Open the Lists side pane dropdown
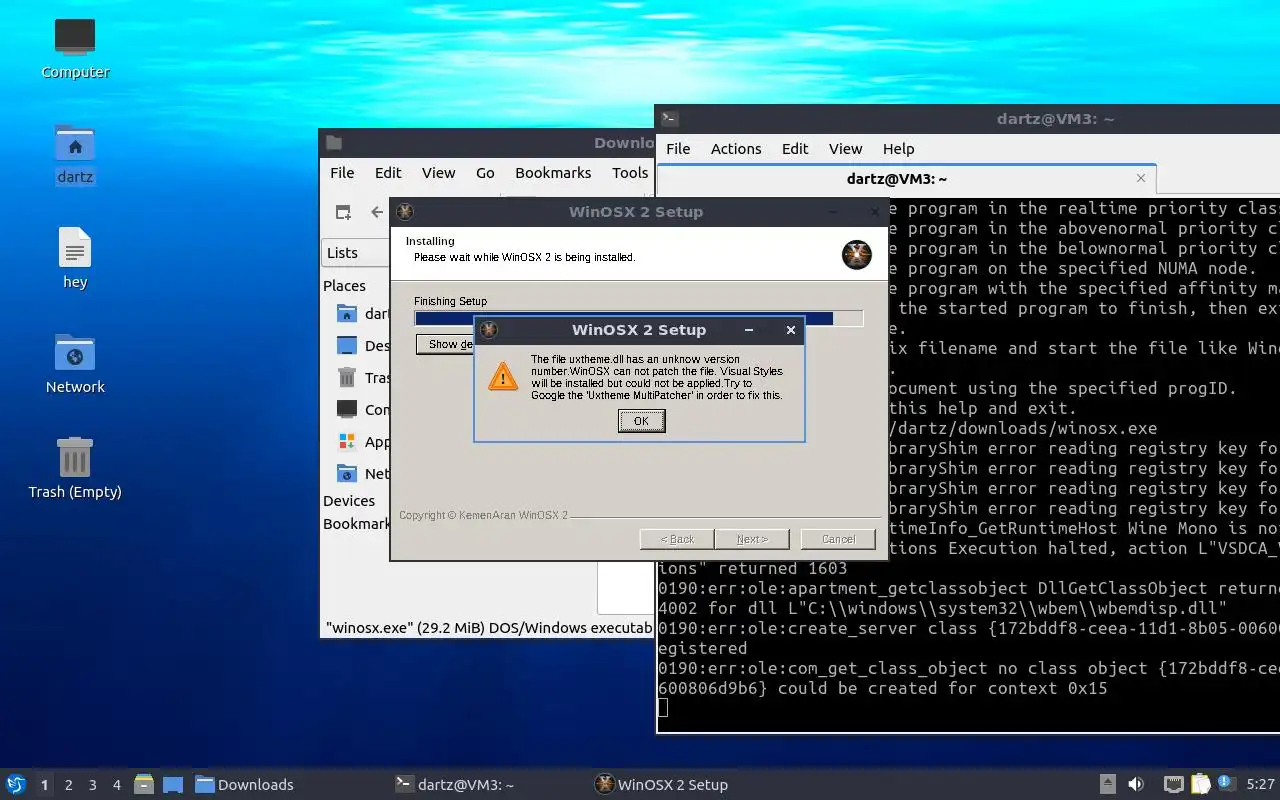The width and height of the screenshot is (1280, 800). click(356, 253)
